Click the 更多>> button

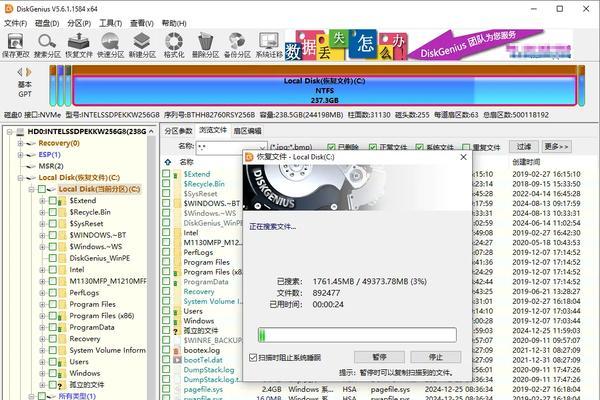pos(556,147)
